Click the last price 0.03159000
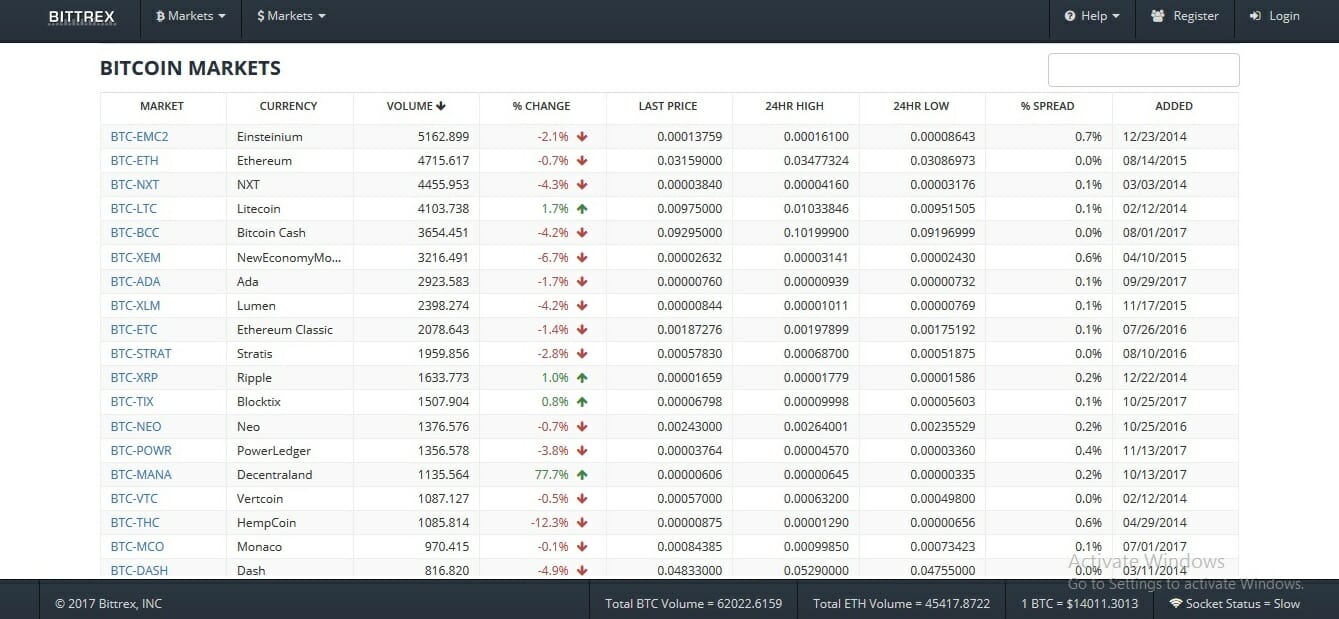The height and width of the screenshot is (619, 1339). tap(689, 161)
